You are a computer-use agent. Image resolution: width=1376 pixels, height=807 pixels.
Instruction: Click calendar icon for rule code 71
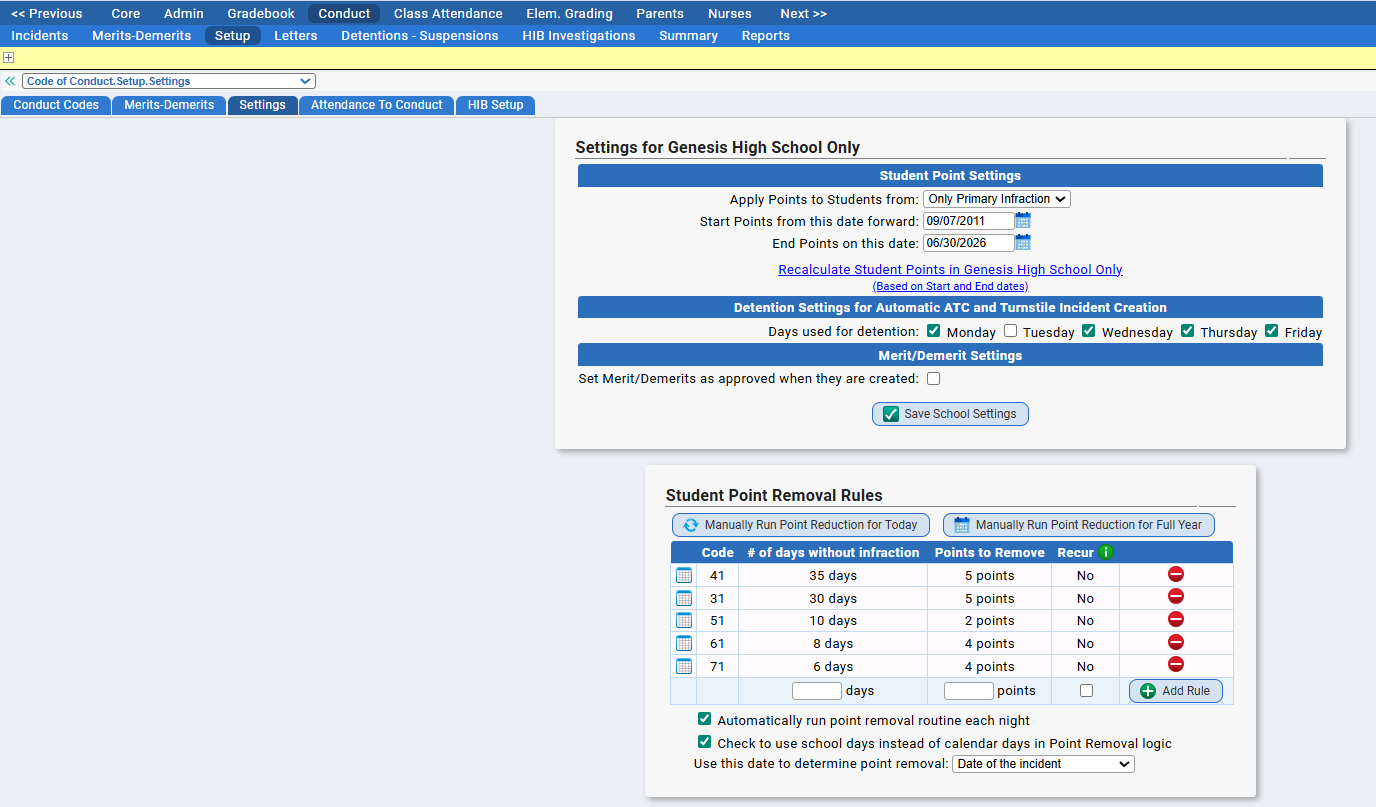[x=684, y=666]
